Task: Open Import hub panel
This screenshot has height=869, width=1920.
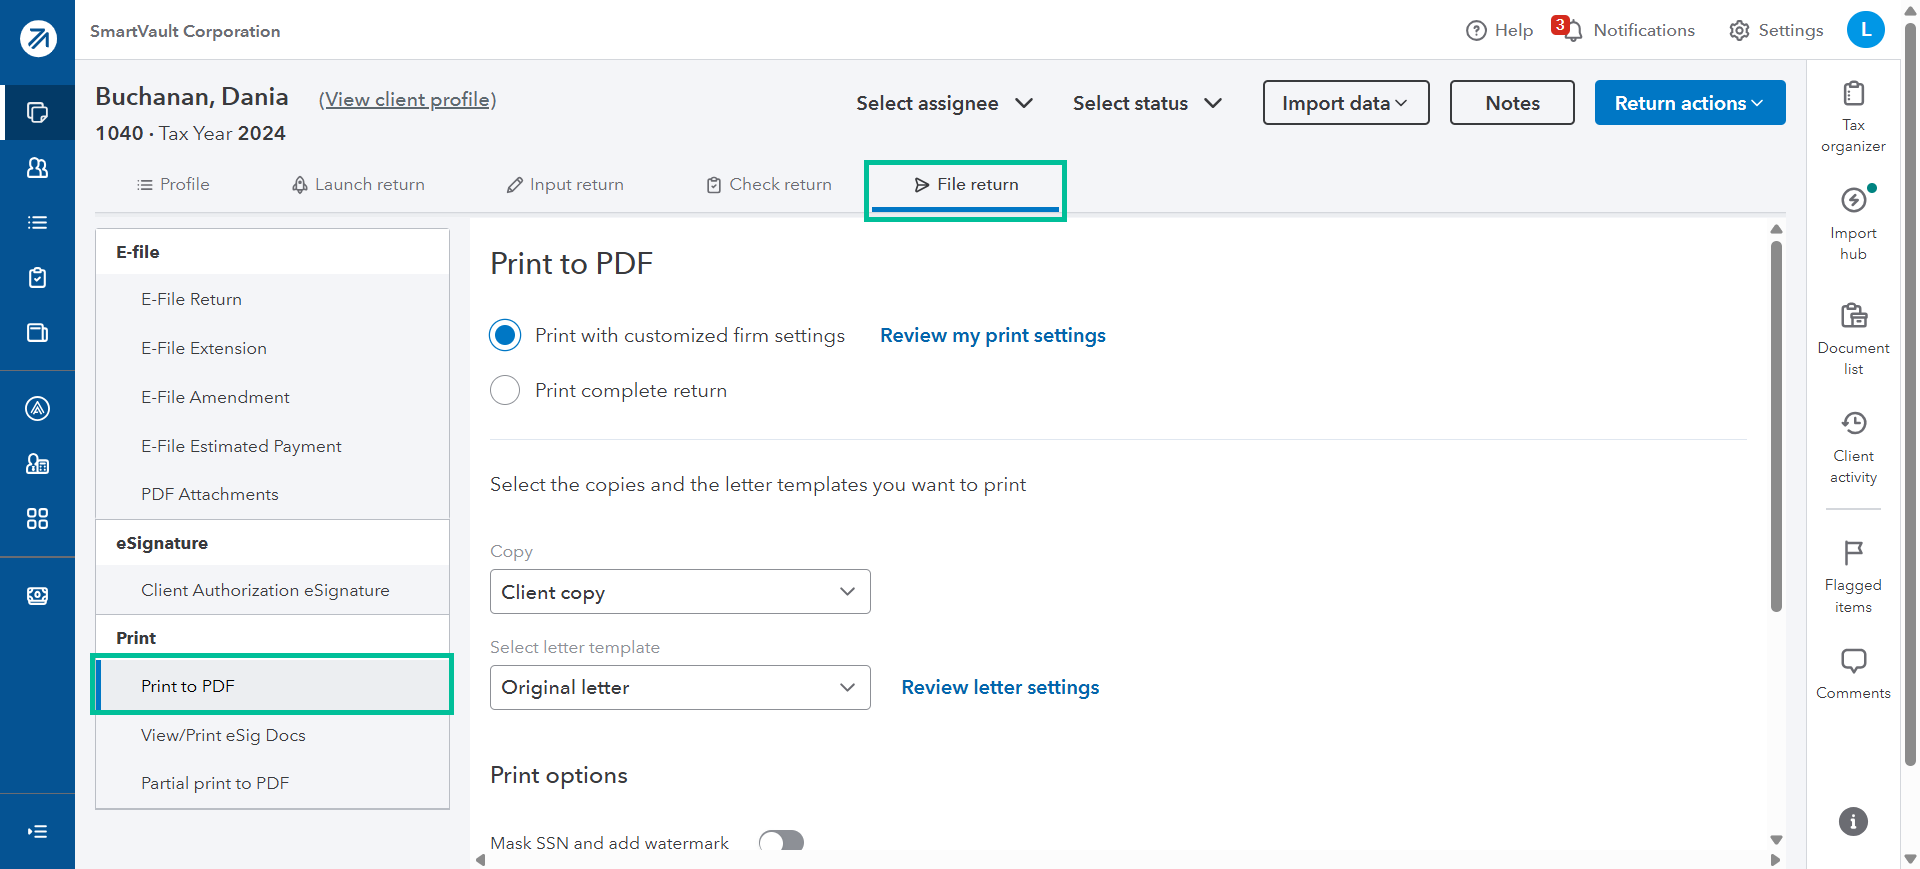Action: pyautogui.click(x=1853, y=224)
